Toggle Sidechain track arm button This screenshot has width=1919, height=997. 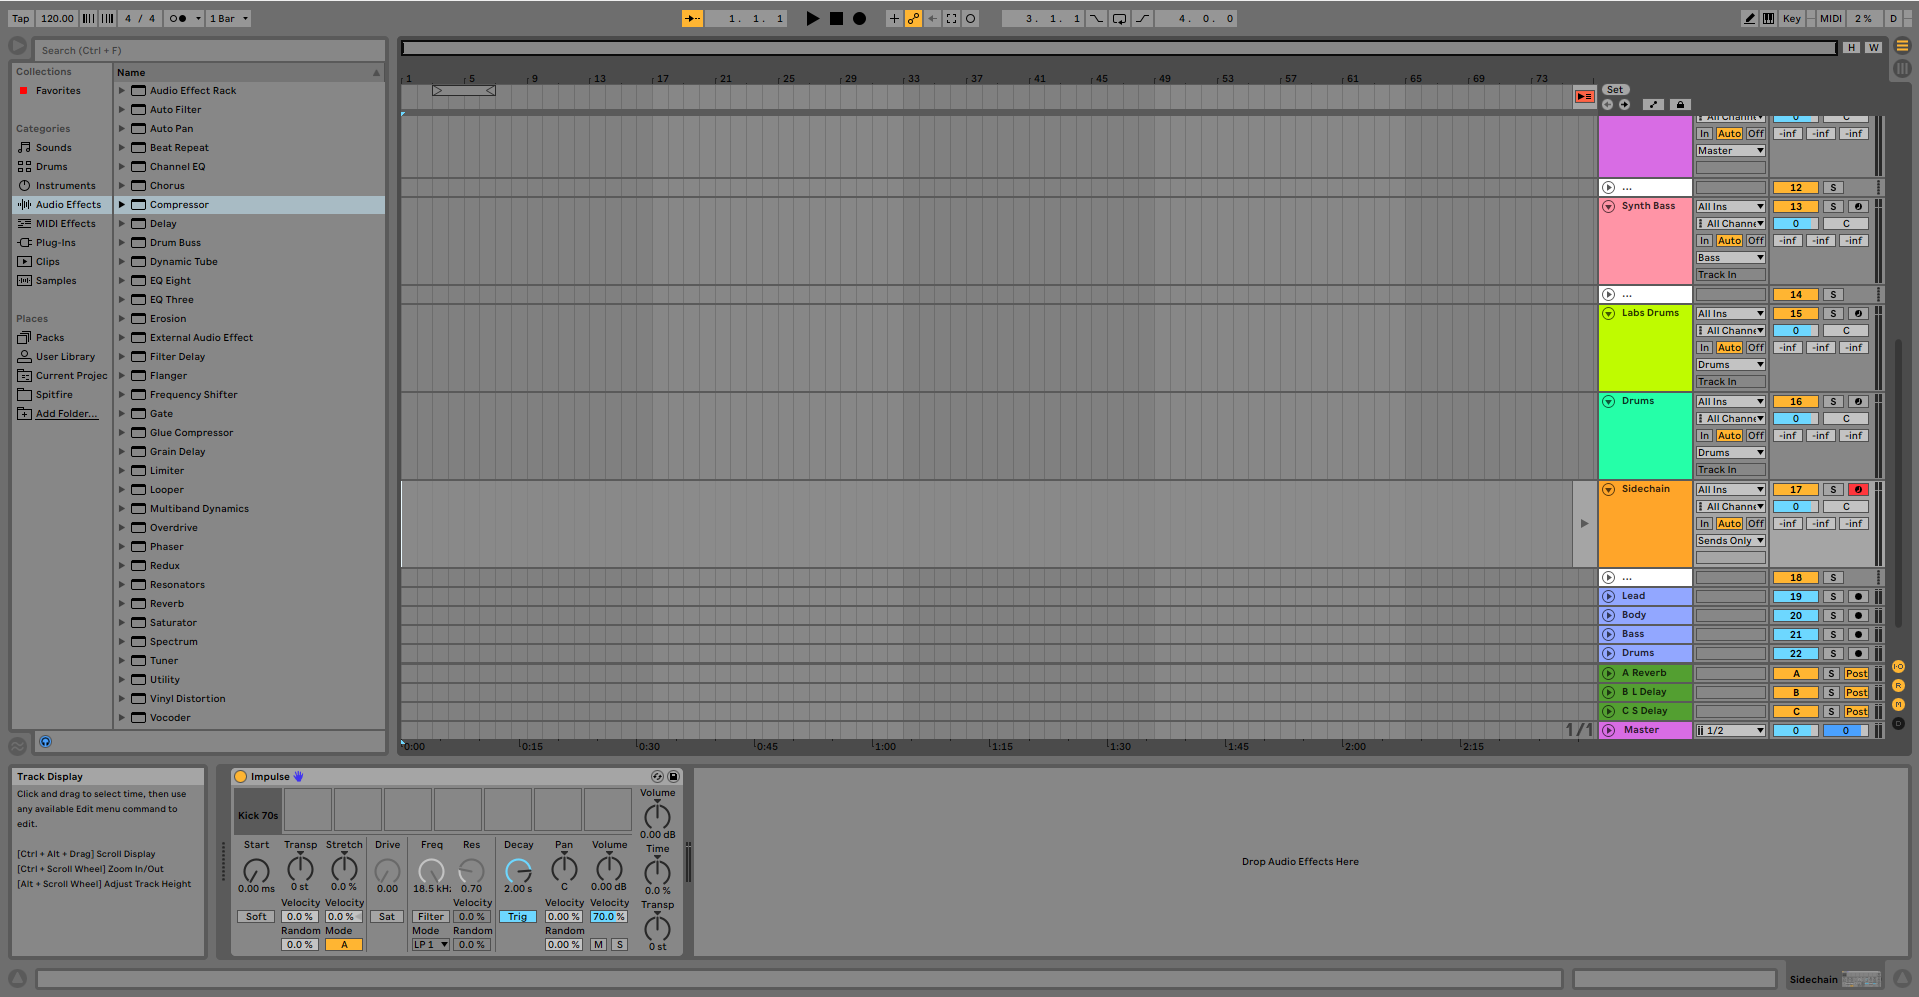click(x=1858, y=490)
